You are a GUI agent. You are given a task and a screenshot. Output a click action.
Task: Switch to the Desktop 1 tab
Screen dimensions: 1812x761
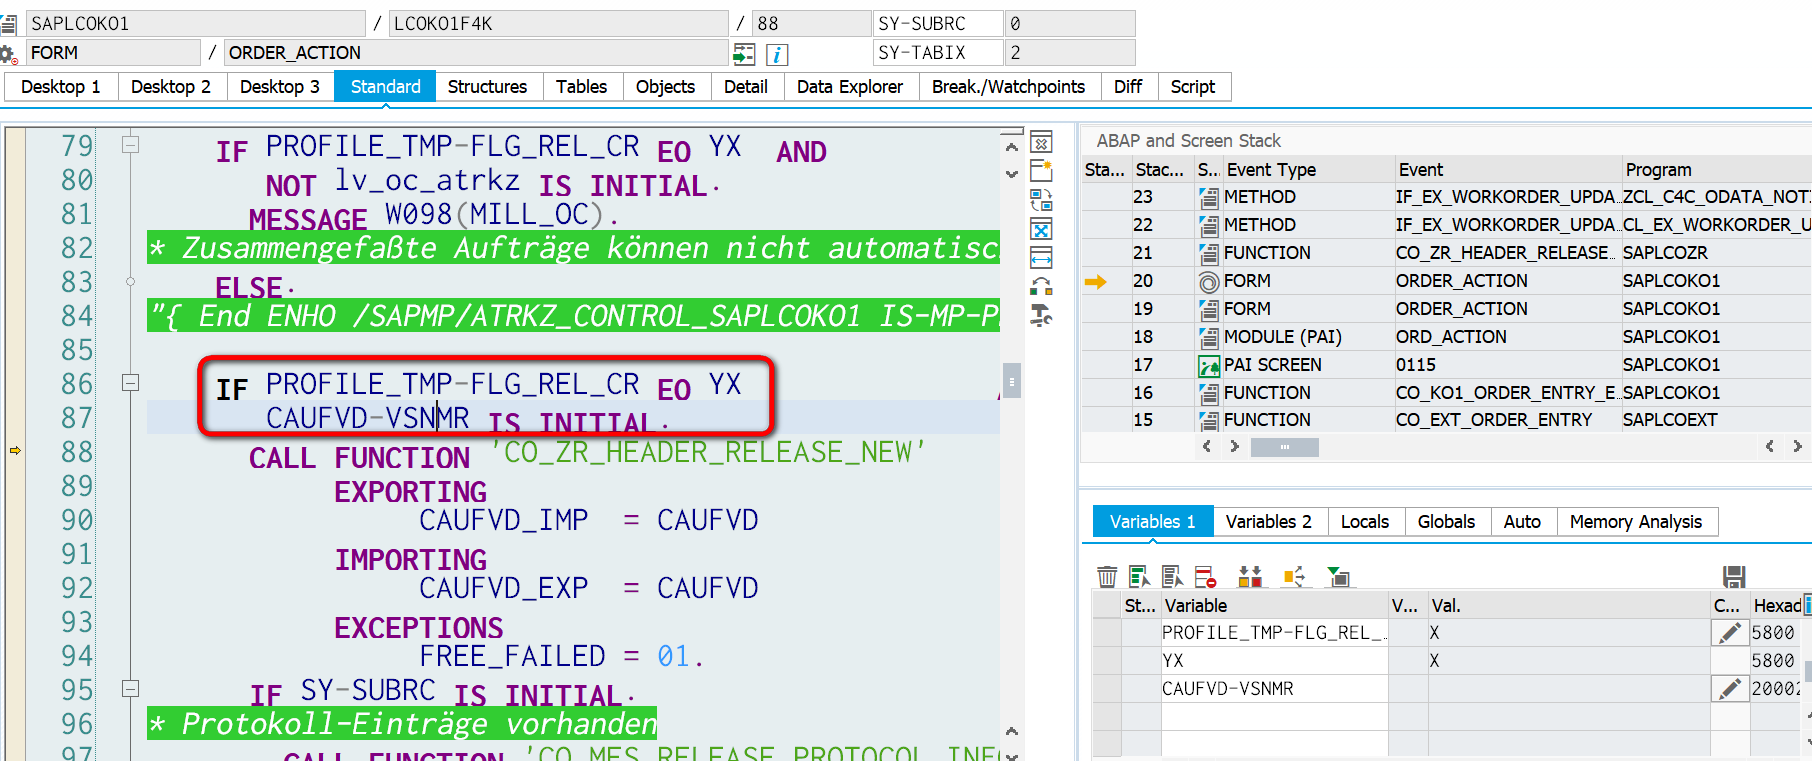[61, 87]
